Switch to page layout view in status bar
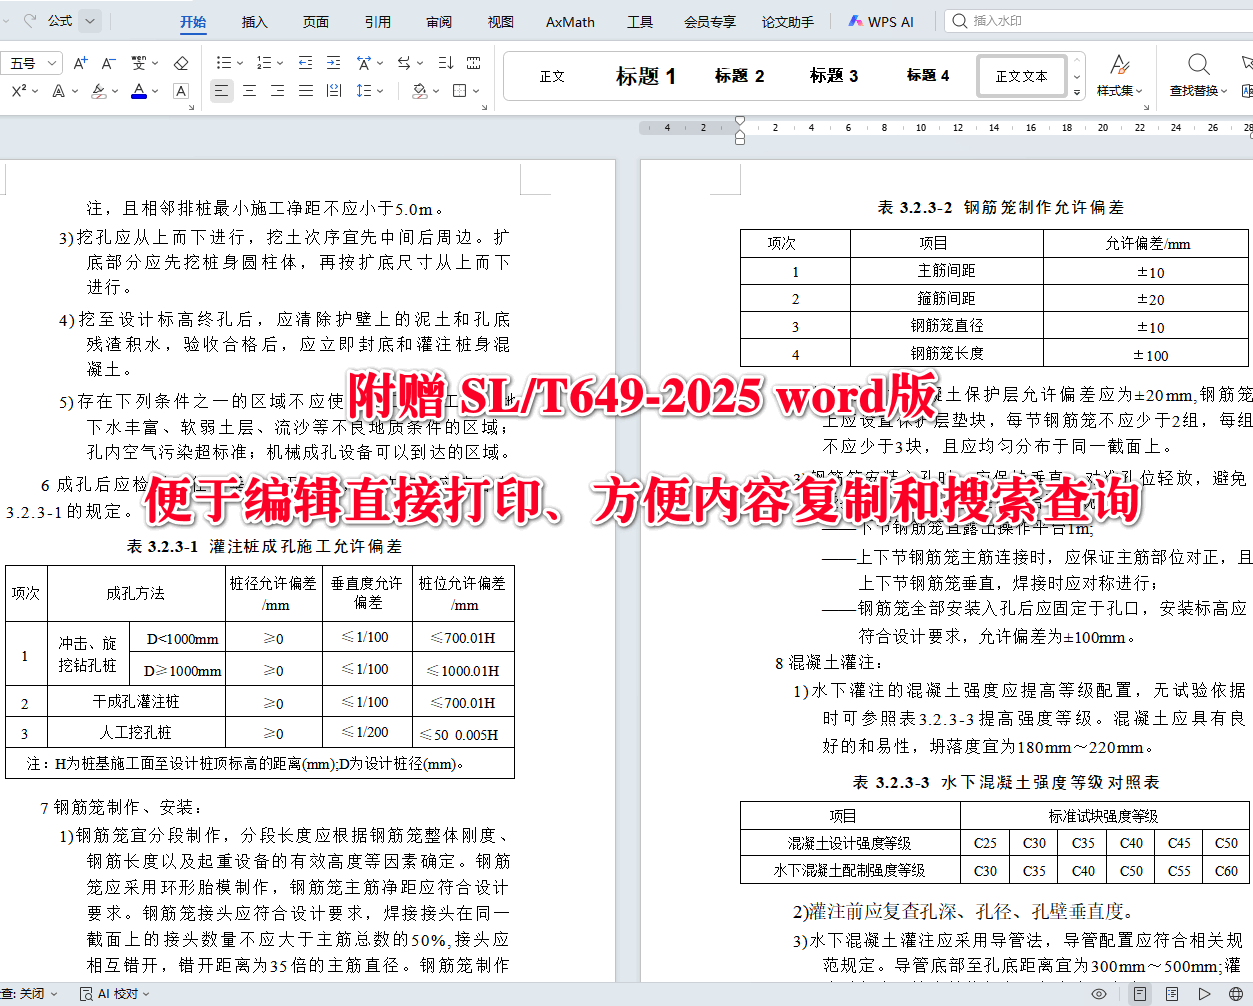Image resolution: width=1253 pixels, height=1006 pixels. point(1140,994)
